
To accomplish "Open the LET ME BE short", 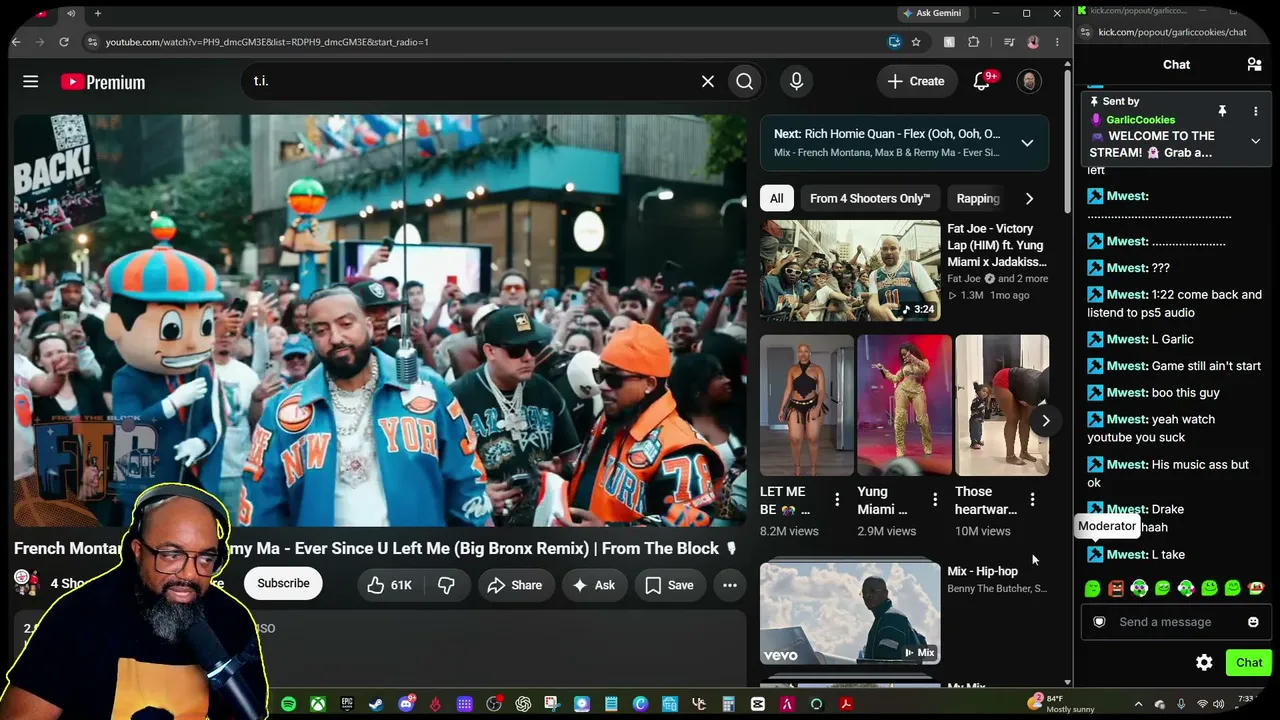I will pyautogui.click(x=806, y=405).
